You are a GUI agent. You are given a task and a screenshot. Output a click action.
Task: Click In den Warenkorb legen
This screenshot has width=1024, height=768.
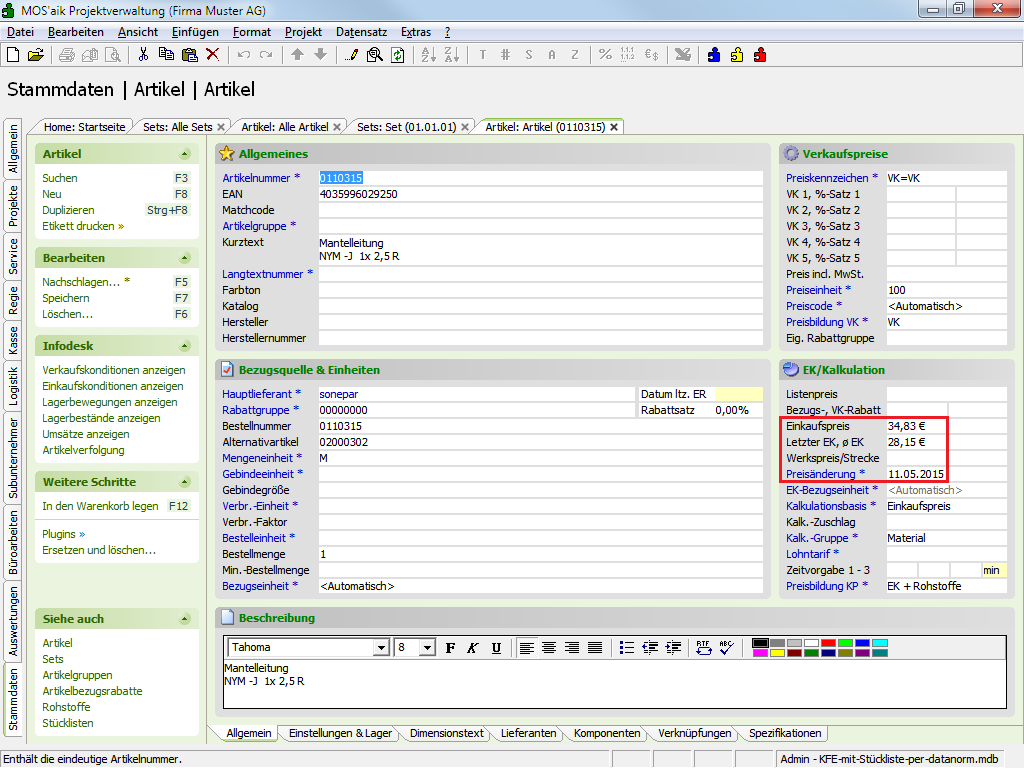pos(100,506)
